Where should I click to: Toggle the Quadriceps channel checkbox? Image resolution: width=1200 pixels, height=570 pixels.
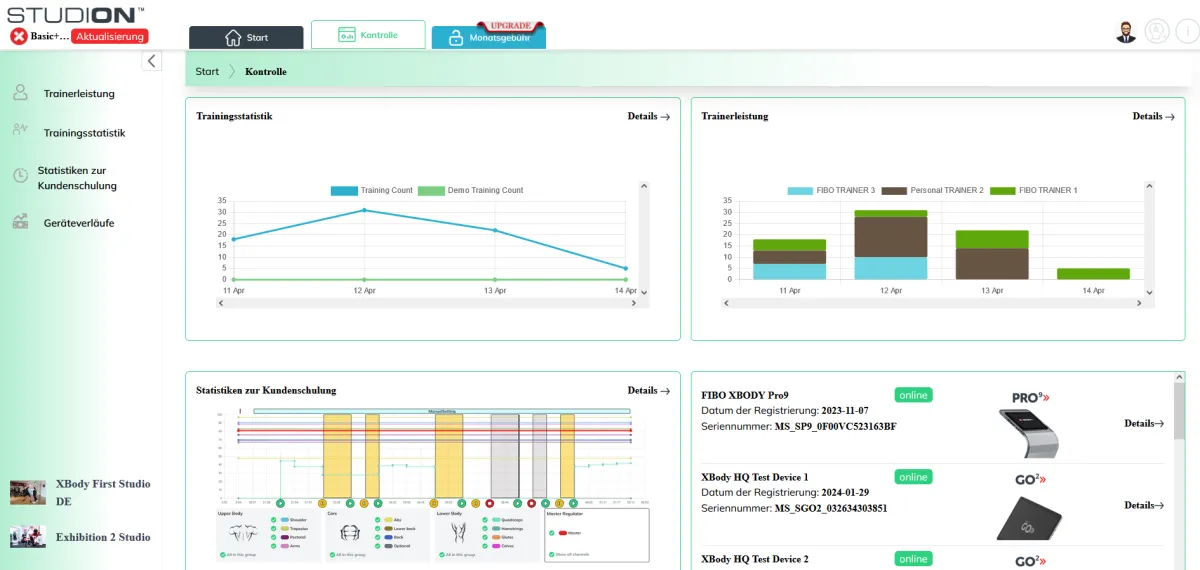point(484,520)
